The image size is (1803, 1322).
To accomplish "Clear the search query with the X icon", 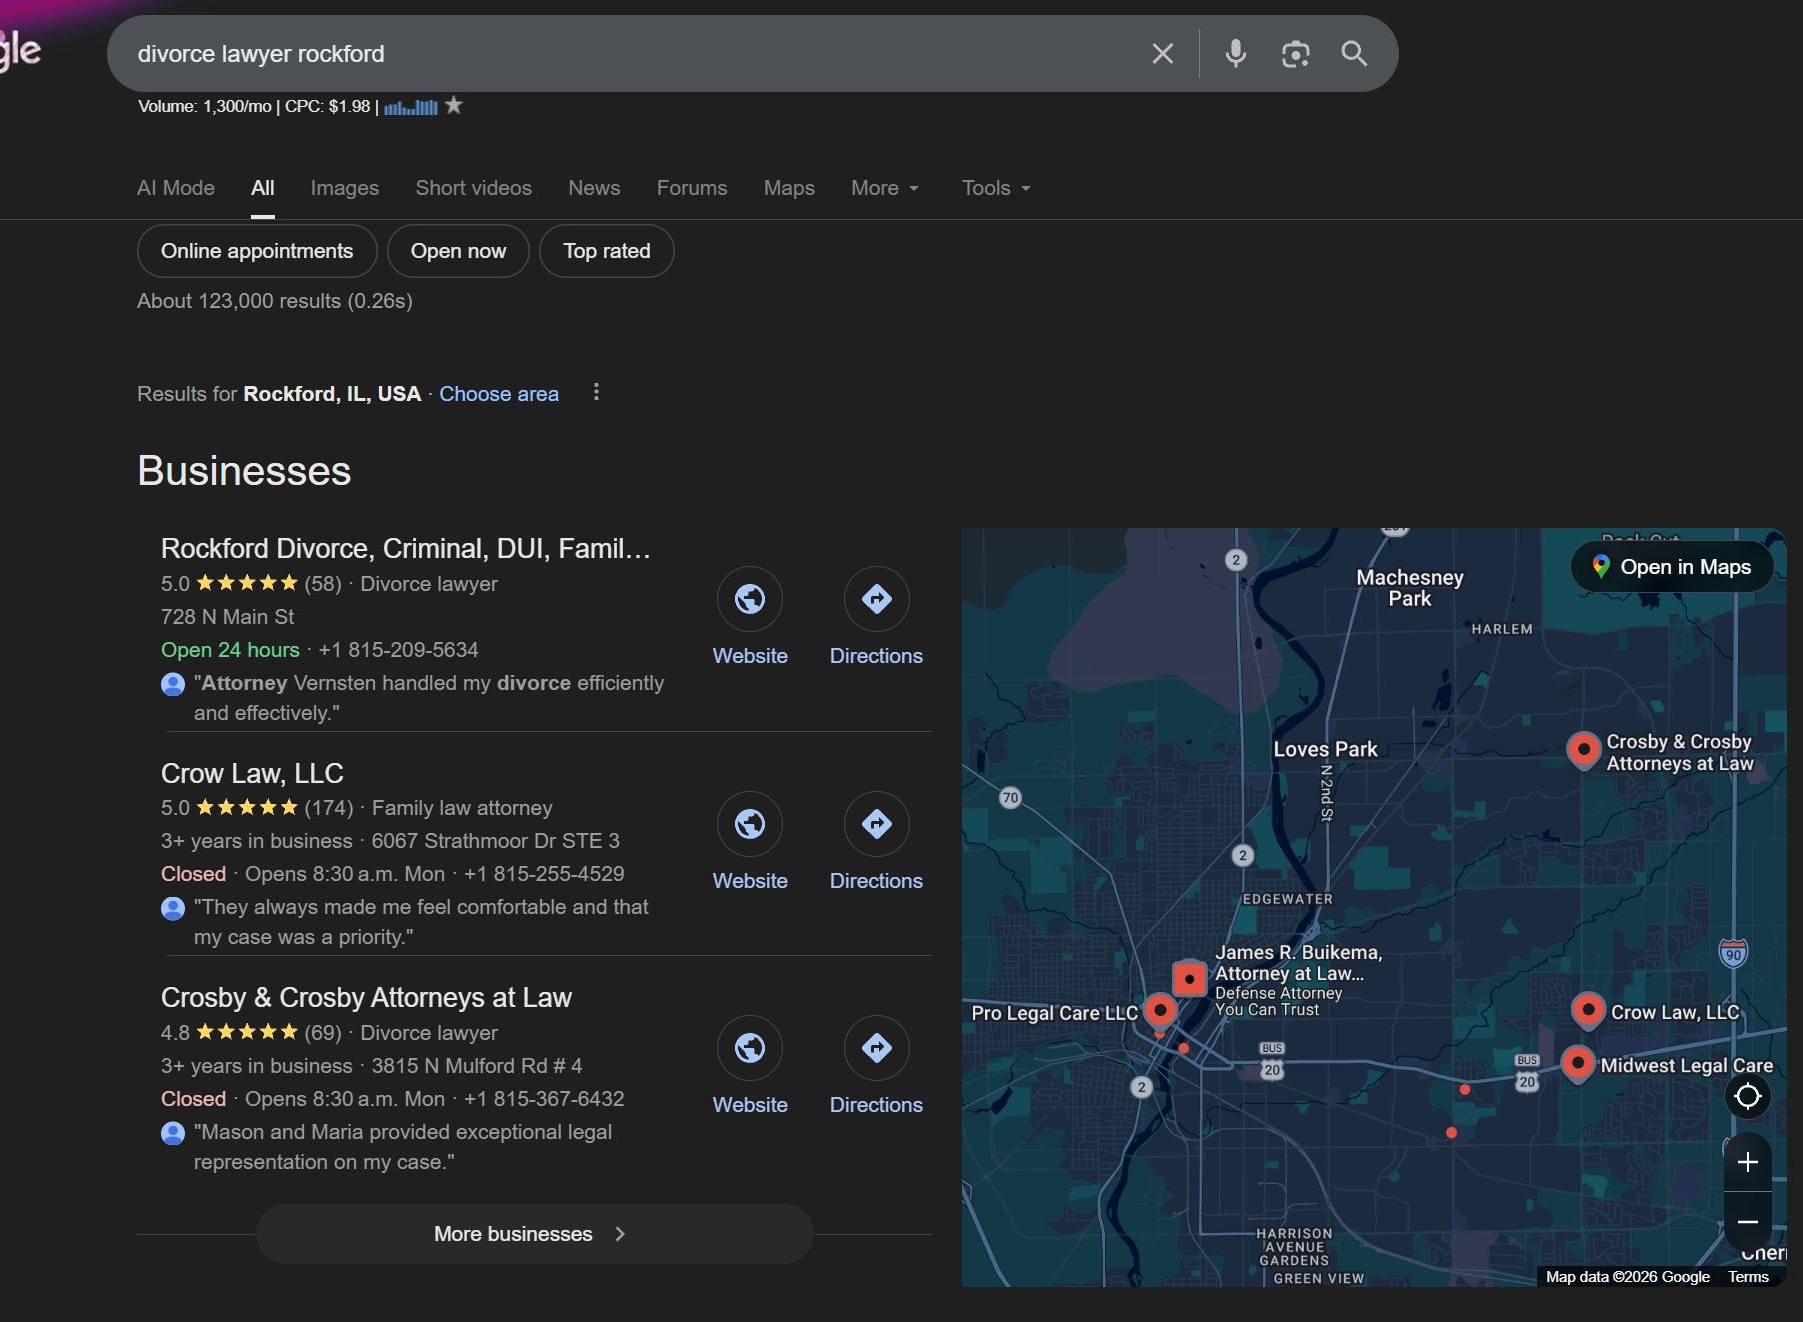I will 1162,54.
